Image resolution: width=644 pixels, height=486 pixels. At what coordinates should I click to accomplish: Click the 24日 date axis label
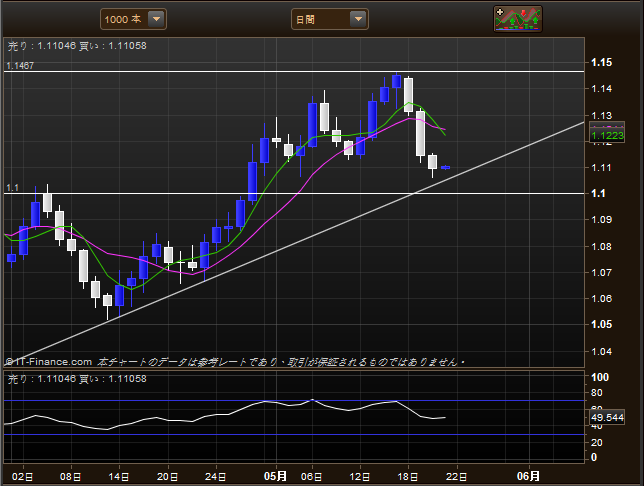[x=216, y=477]
